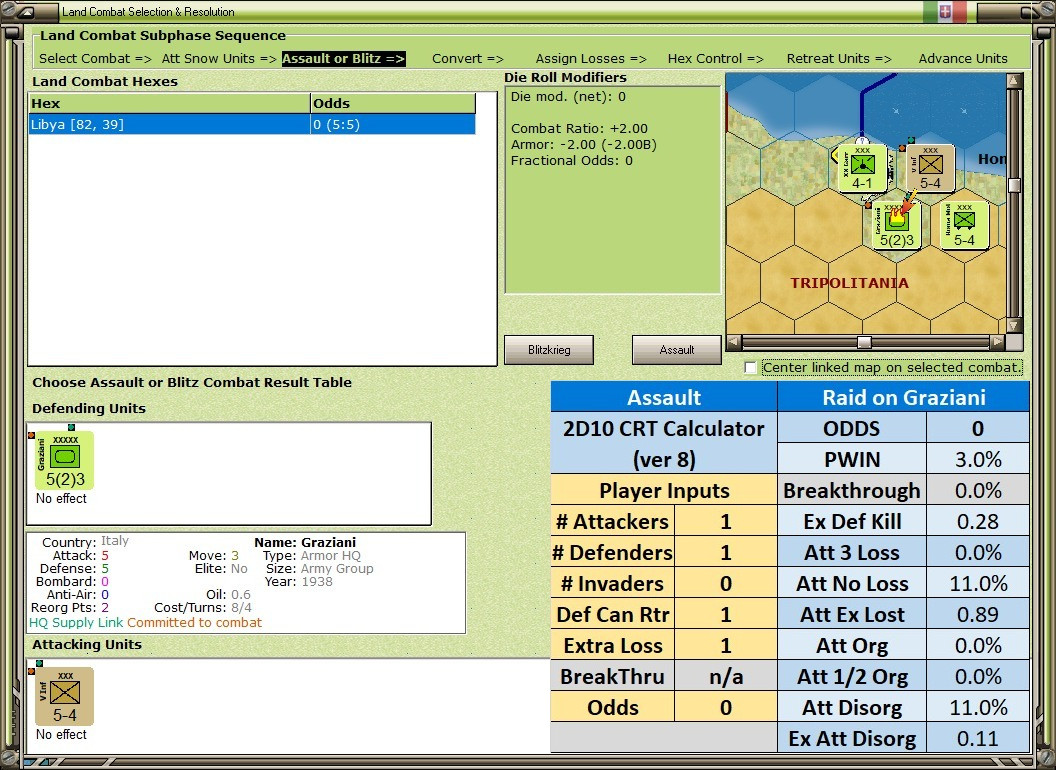The width and height of the screenshot is (1056, 770).
Task: Click the map scroll up arrow
Action: pos(1014,82)
